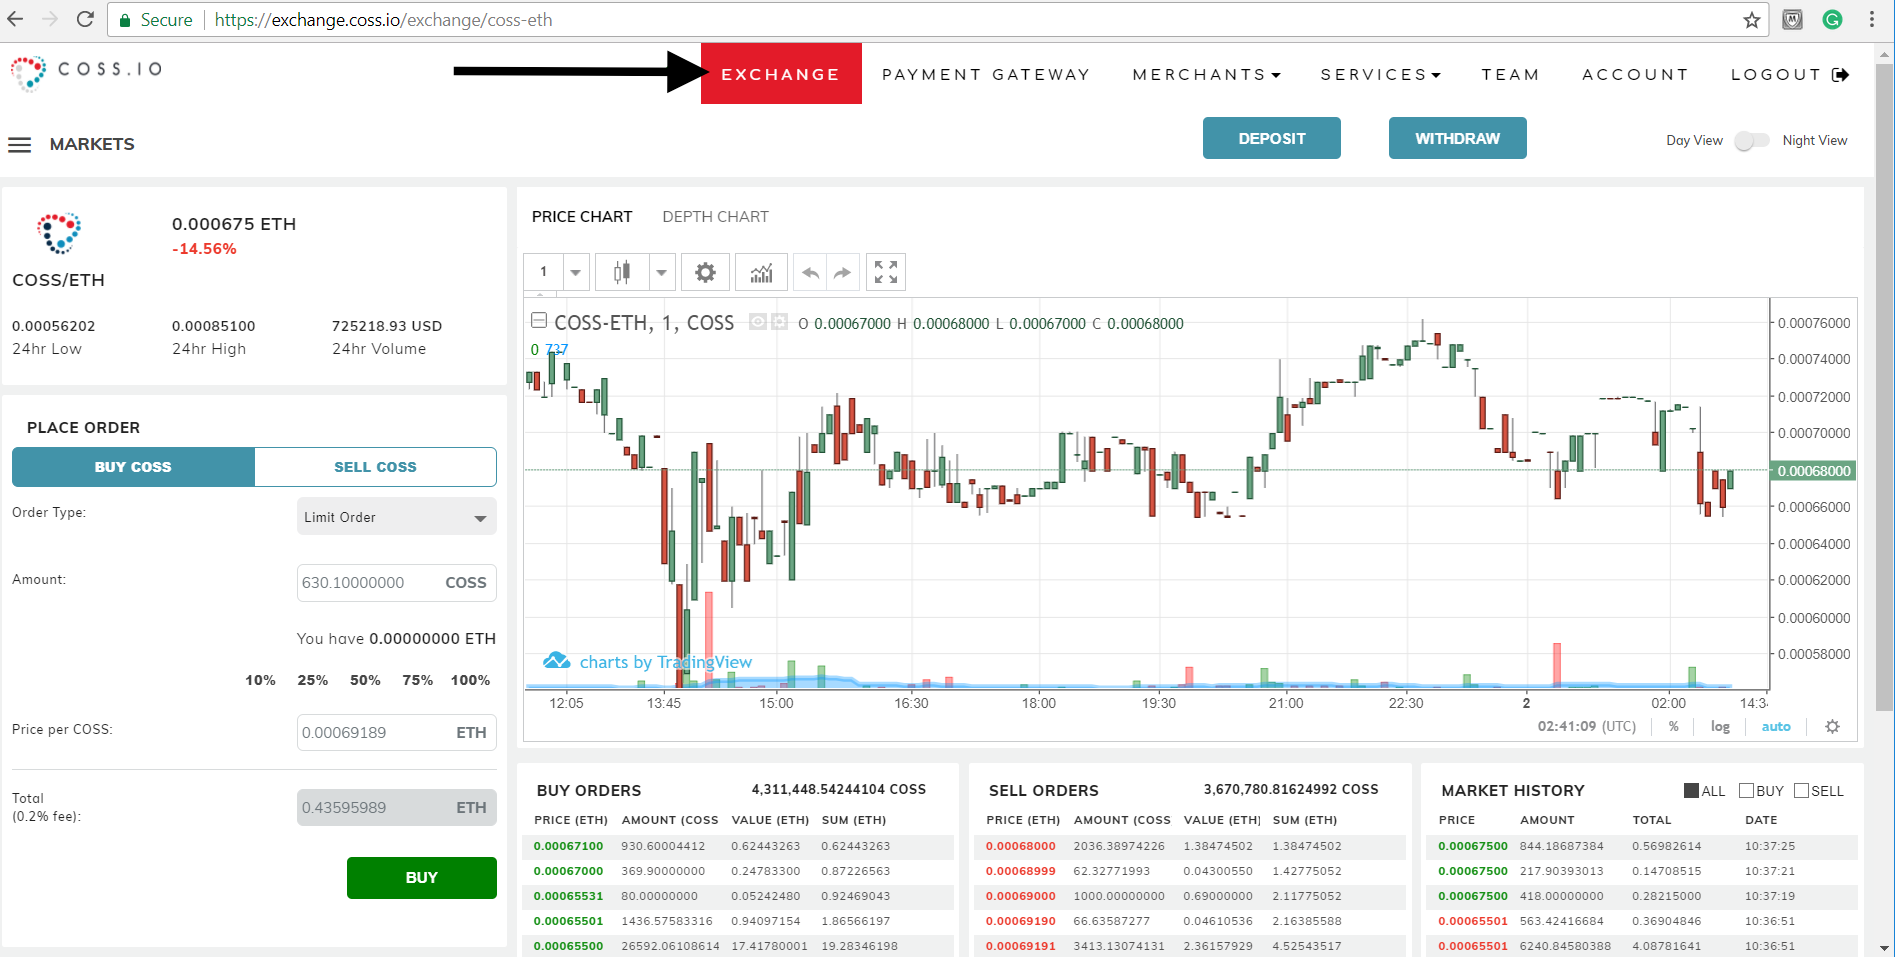Expand the Services menu
The image size is (1895, 957).
click(x=1380, y=75)
